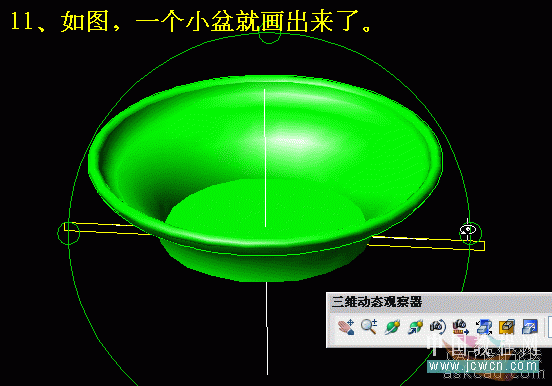Viewport: 552px width, 386px height.
Task: Click the top arcball quadrant circle
Action: coord(270,33)
